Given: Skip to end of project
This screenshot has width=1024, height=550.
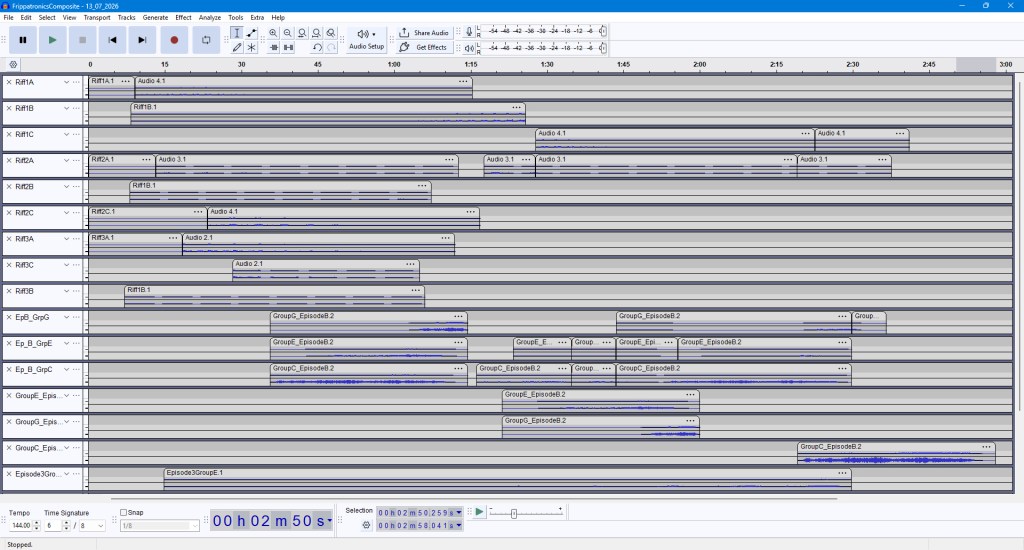Looking at the screenshot, I should click(142, 40).
